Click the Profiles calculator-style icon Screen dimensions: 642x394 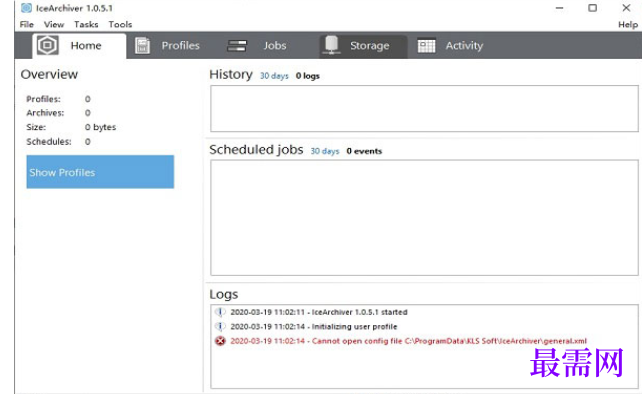tap(142, 45)
